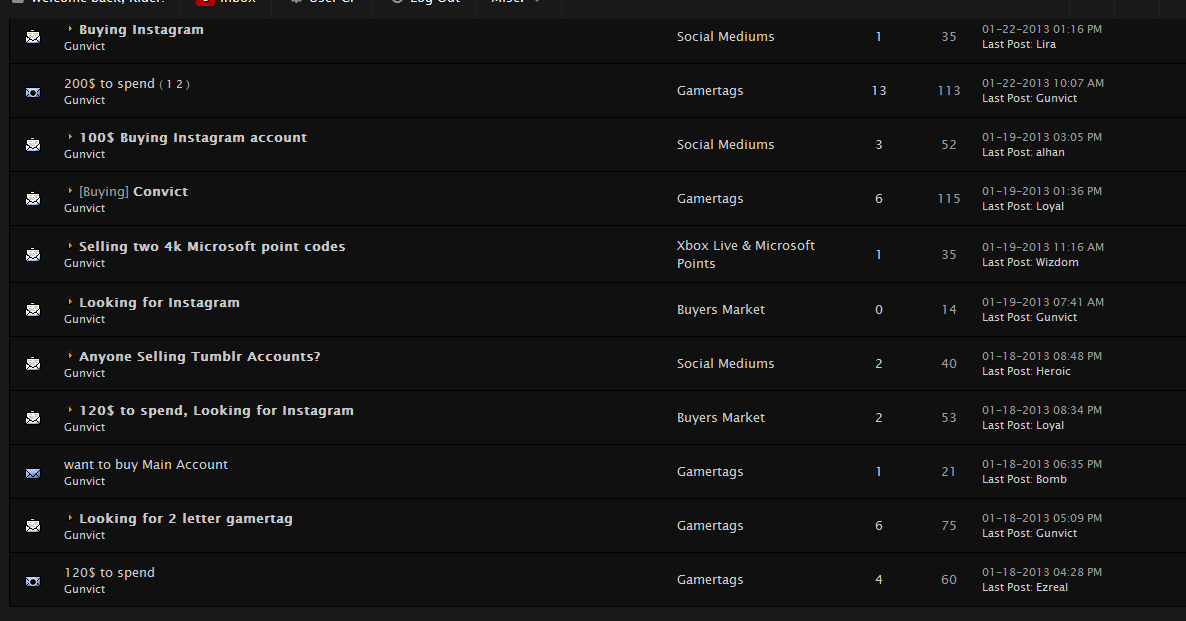This screenshot has width=1186, height=621.
Task: Click reply count 13 for 200$ to spend
Action: (x=879, y=91)
